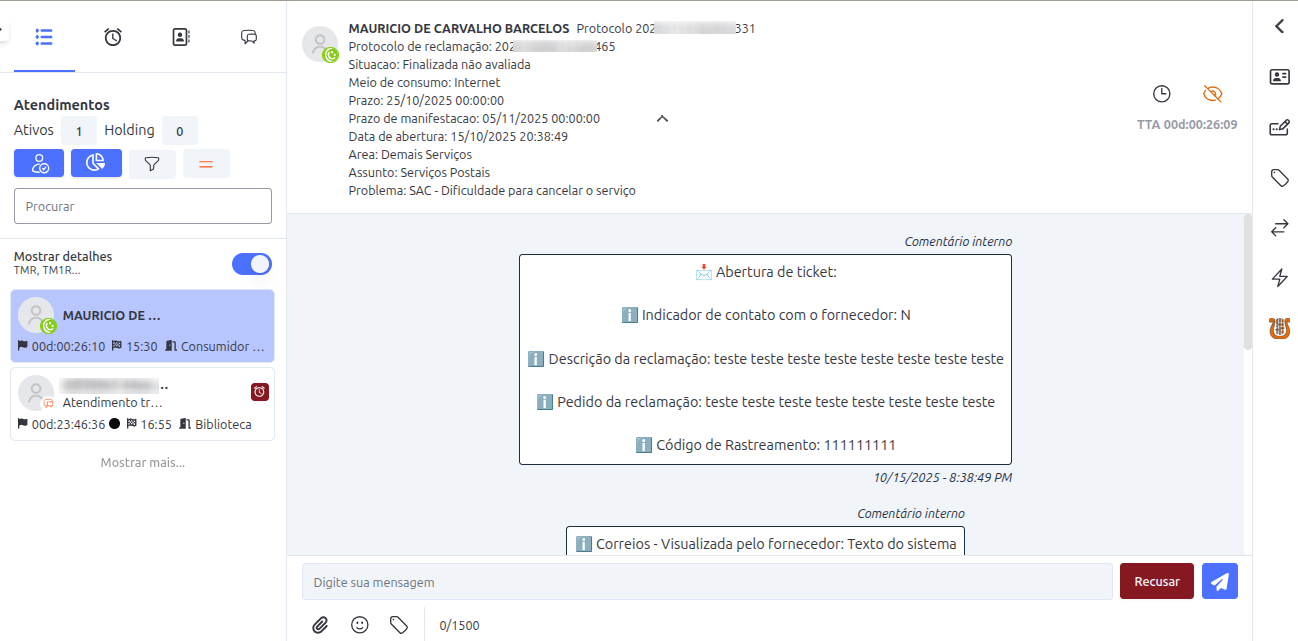Disable the Mostrar detalhes toggle
The width and height of the screenshot is (1298, 641).
[x=251, y=264]
